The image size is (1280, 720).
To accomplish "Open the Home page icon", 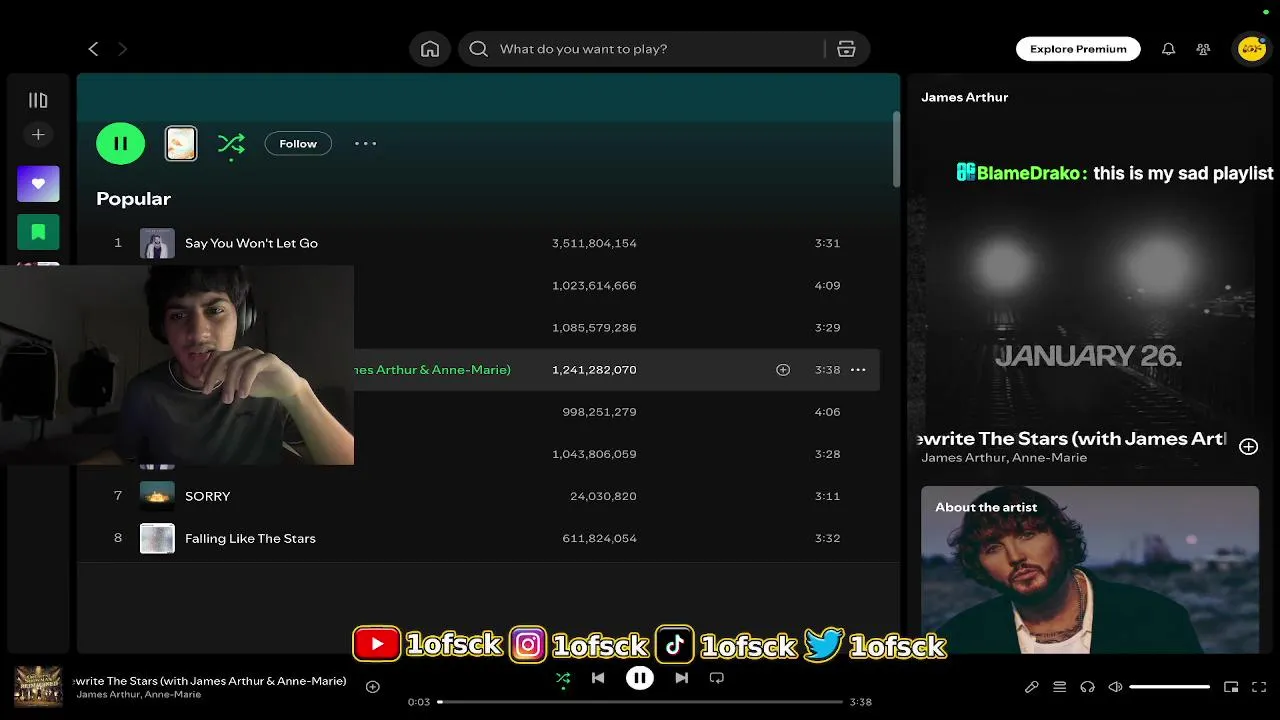I will 430,49.
